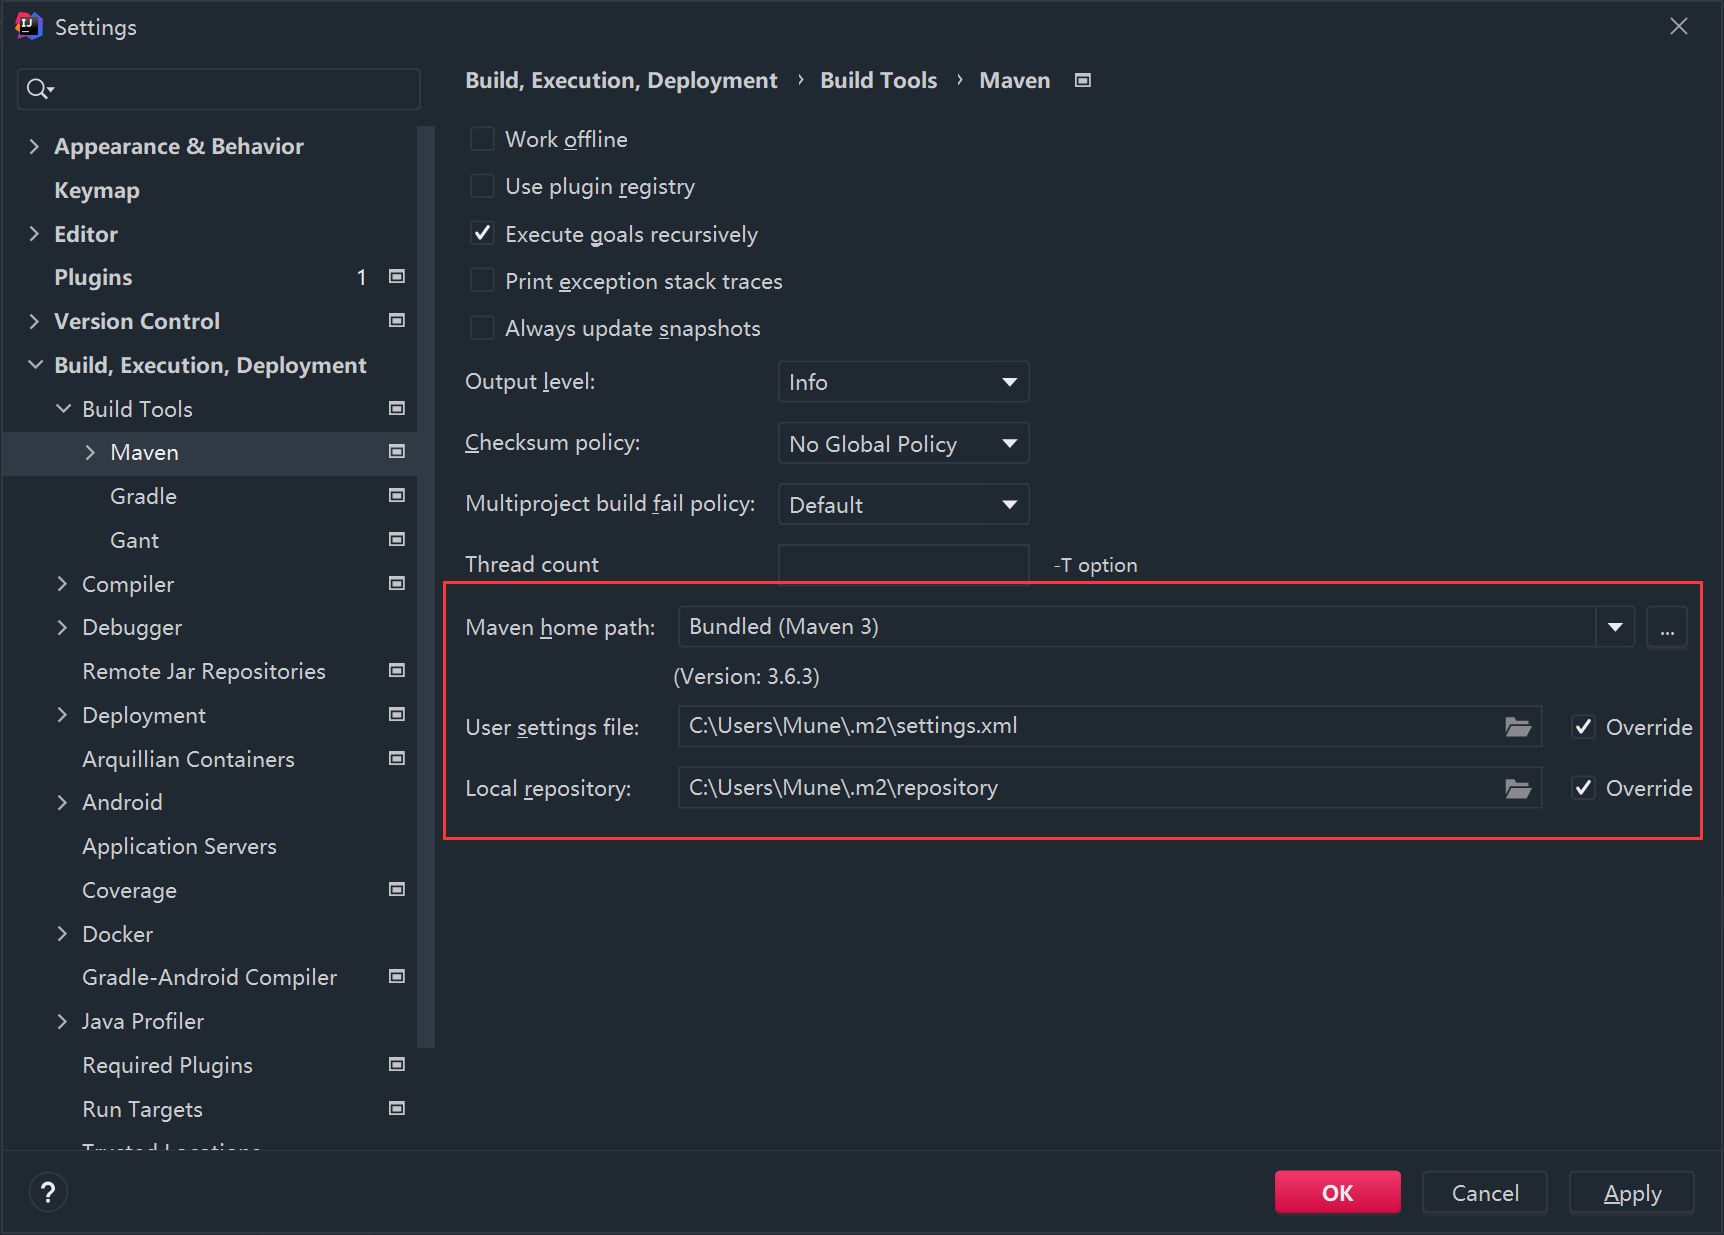
Task: Click the project-level icon beside Compiler
Action: [x=397, y=584]
